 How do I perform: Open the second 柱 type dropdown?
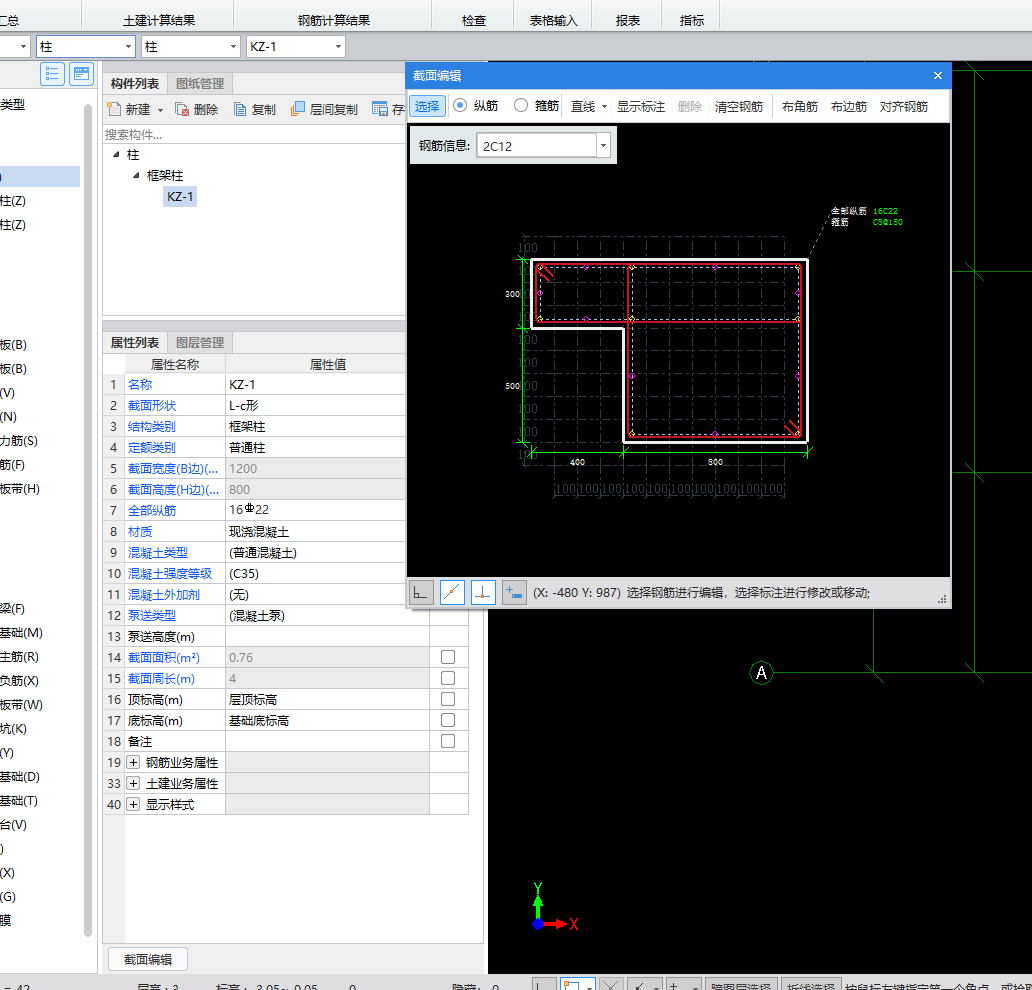[233, 47]
